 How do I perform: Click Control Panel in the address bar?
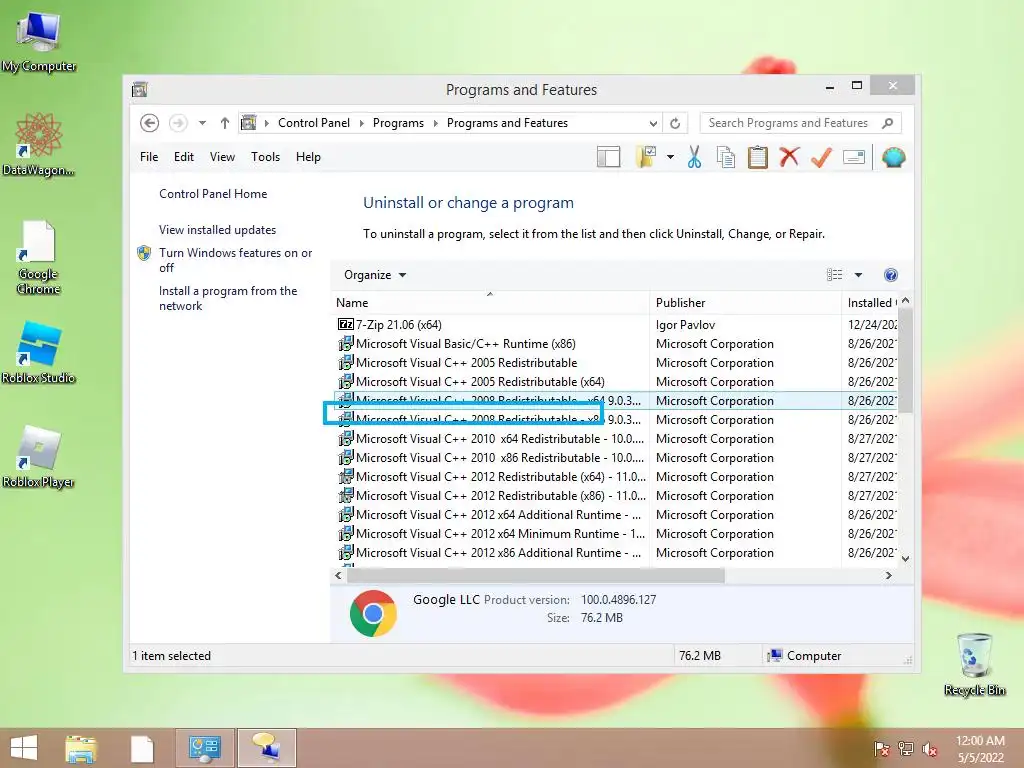point(313,123)
